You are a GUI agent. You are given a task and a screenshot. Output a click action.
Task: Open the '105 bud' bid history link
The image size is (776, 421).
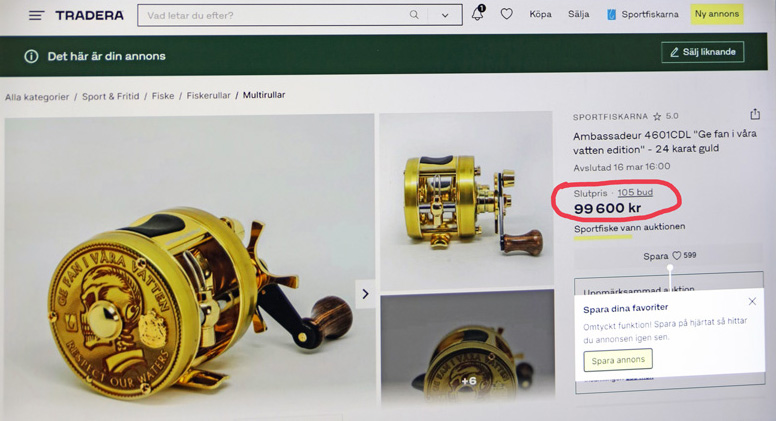click(635, 192)
